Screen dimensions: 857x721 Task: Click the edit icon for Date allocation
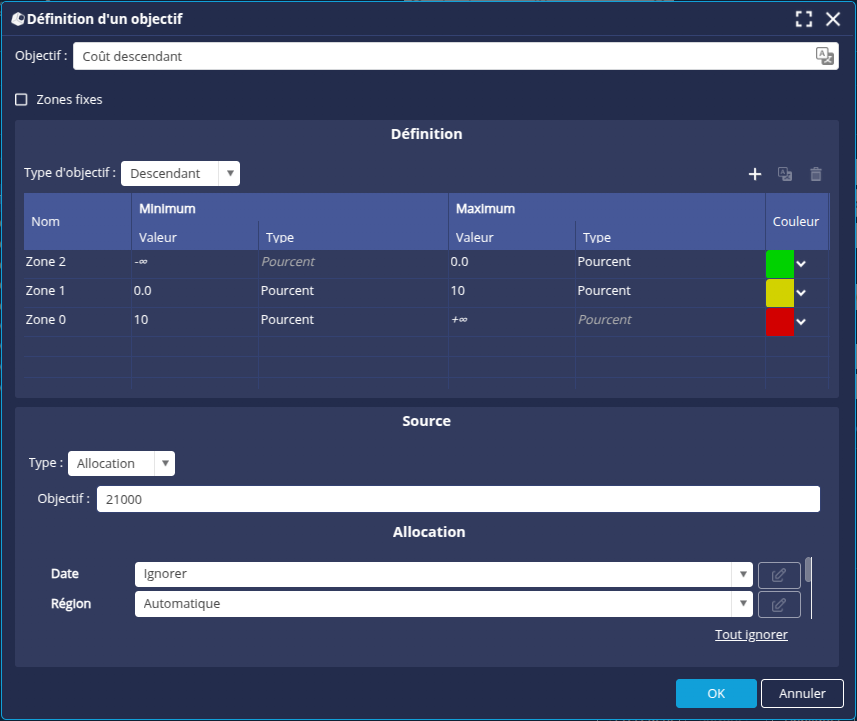click(x=779, y=575)
